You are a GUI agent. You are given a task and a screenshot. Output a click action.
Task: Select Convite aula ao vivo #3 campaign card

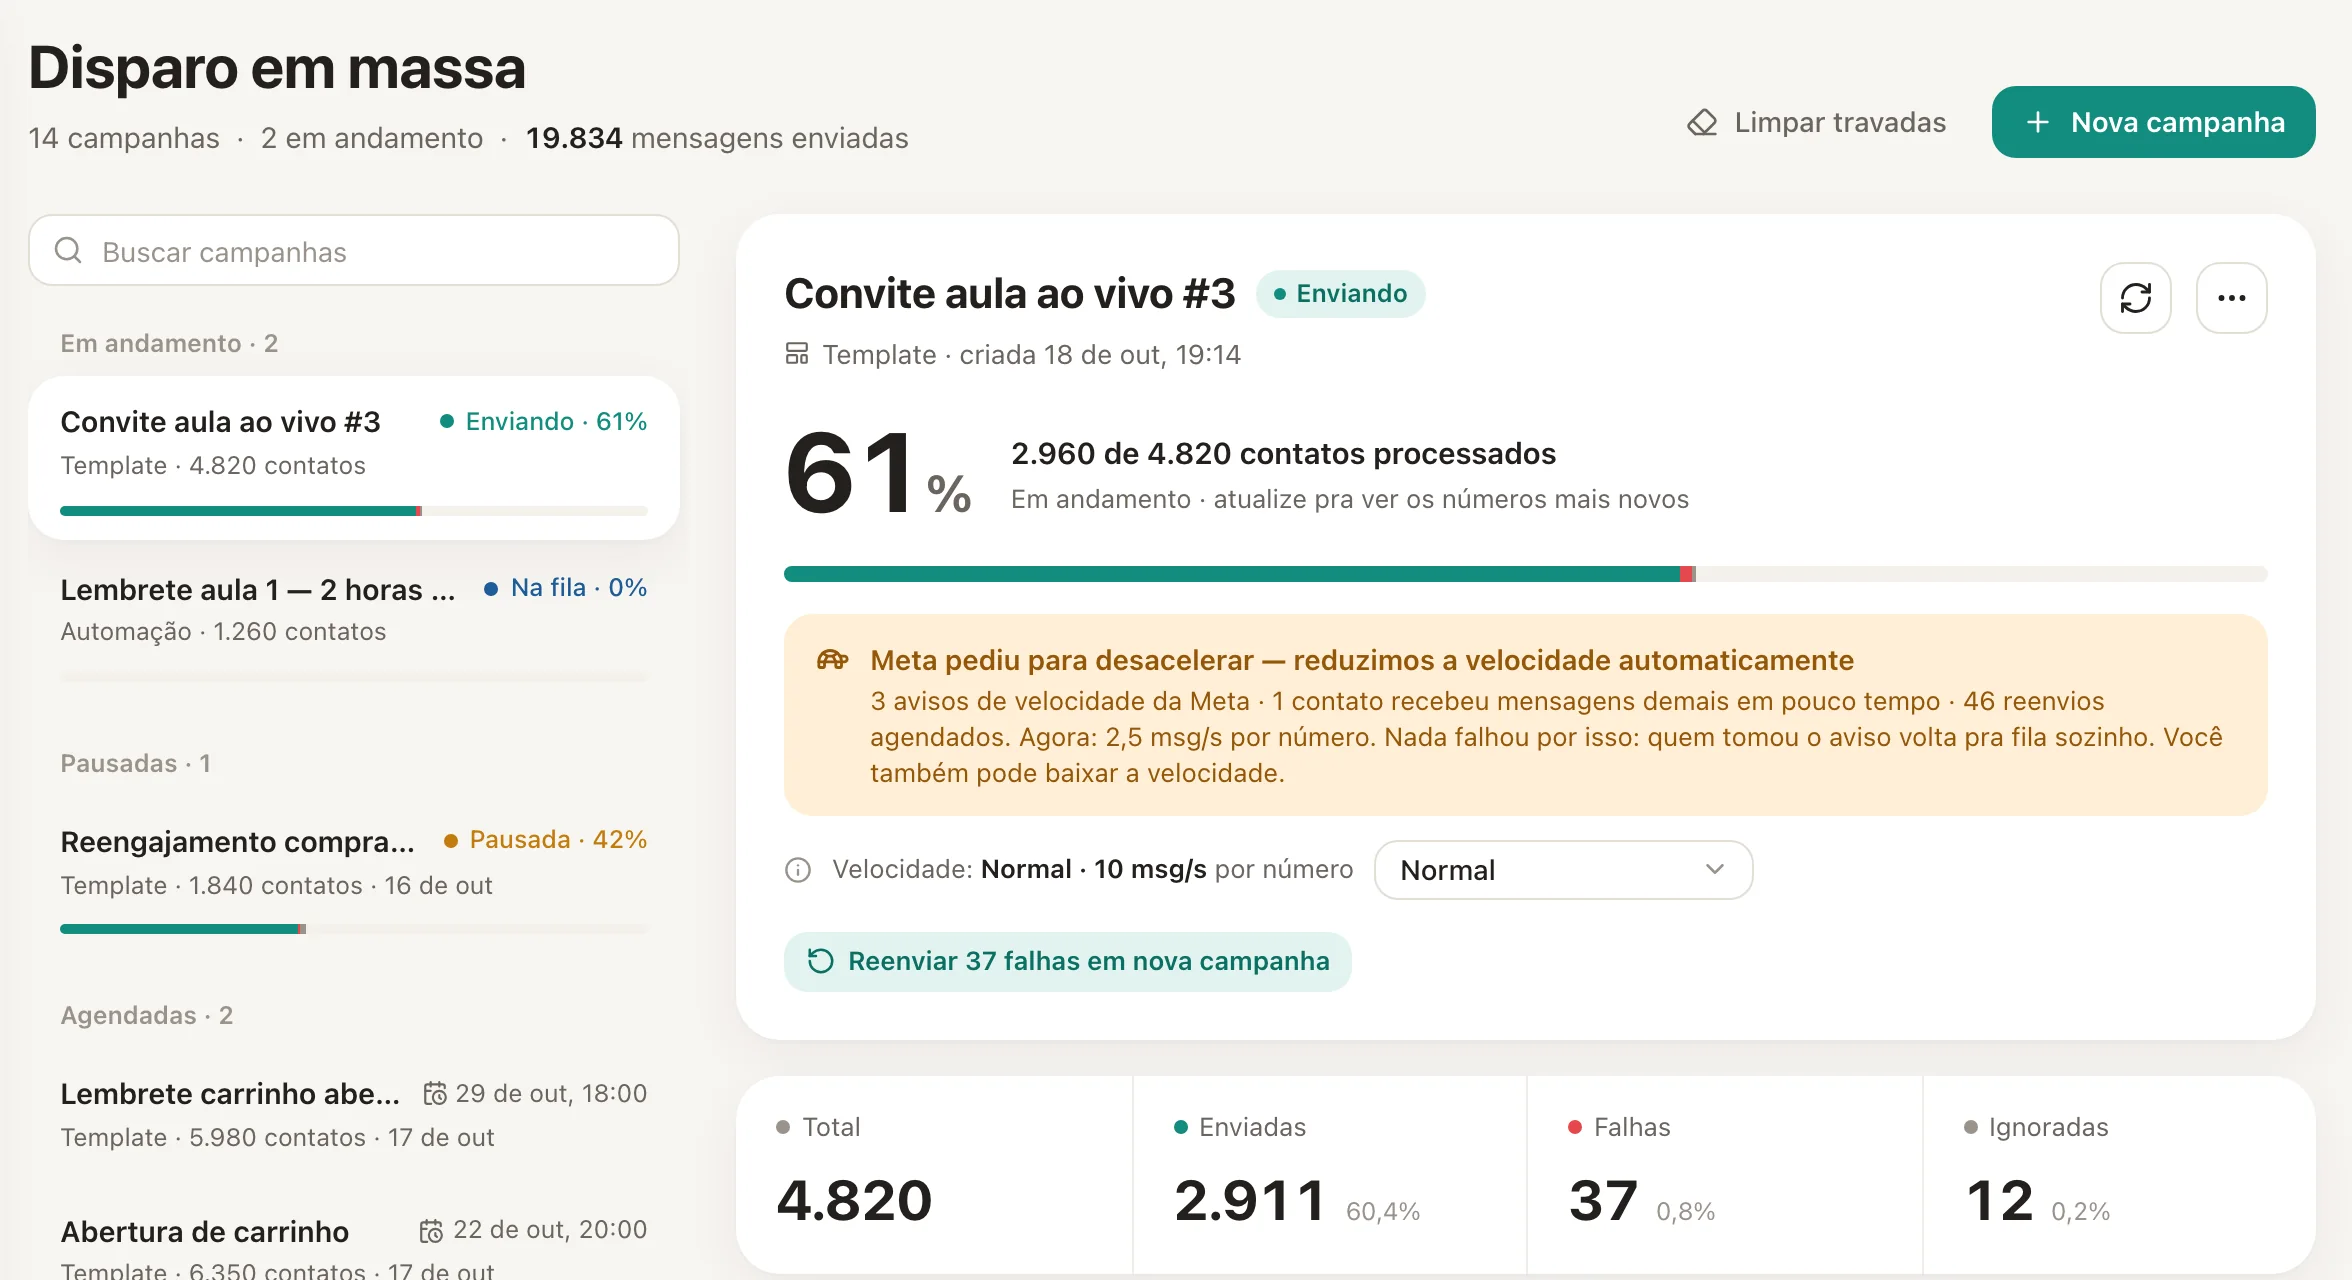coord(354,458)
